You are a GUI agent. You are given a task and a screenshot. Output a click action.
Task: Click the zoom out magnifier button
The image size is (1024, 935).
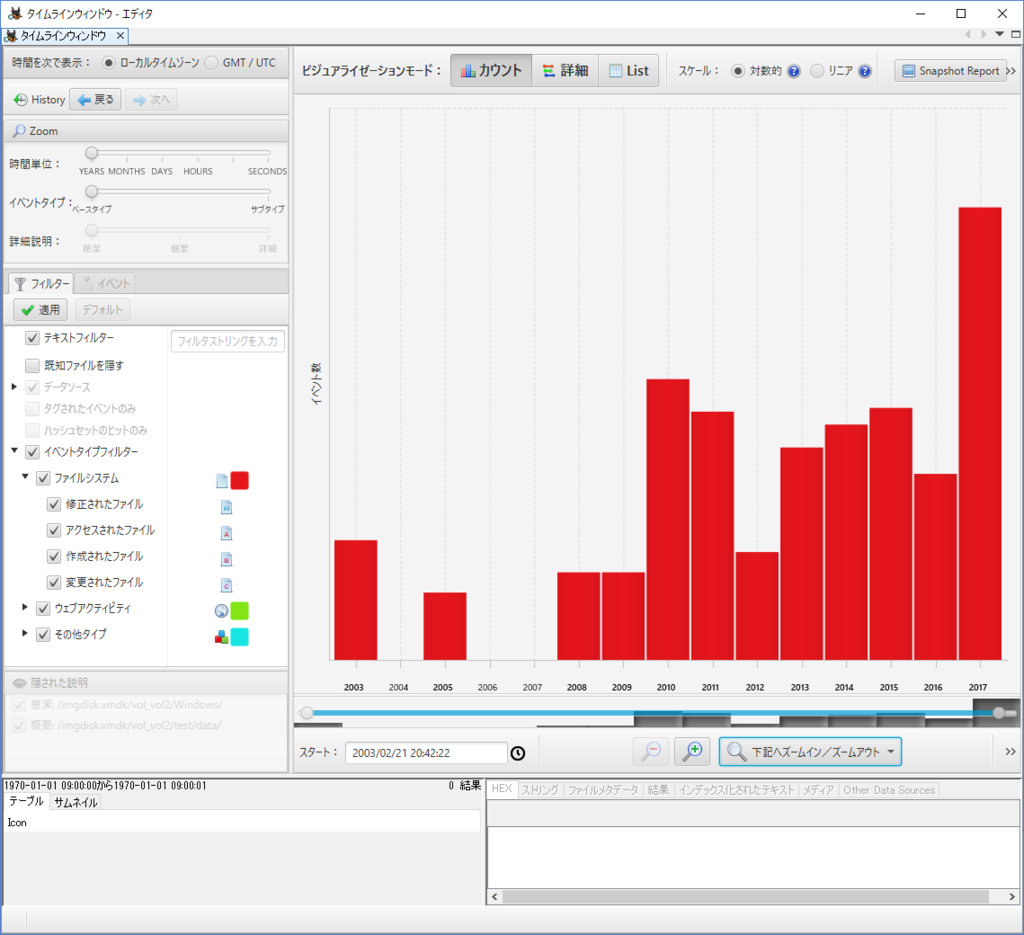(x=651, y=752)
